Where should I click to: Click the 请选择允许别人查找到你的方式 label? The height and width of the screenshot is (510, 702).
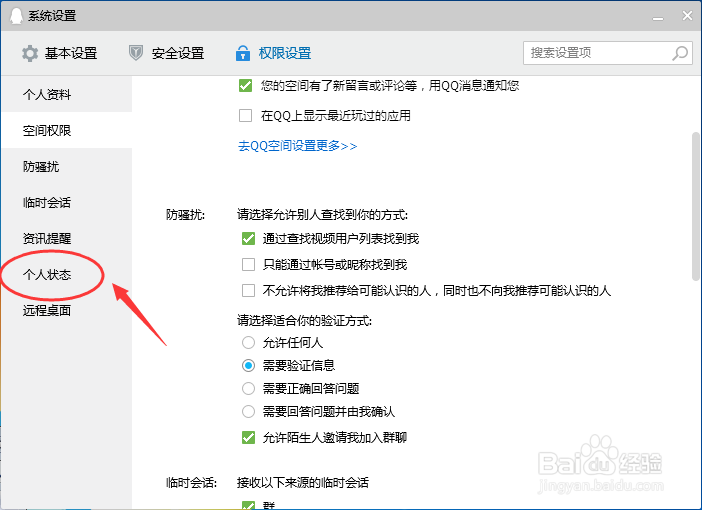(x=322, y=215)
